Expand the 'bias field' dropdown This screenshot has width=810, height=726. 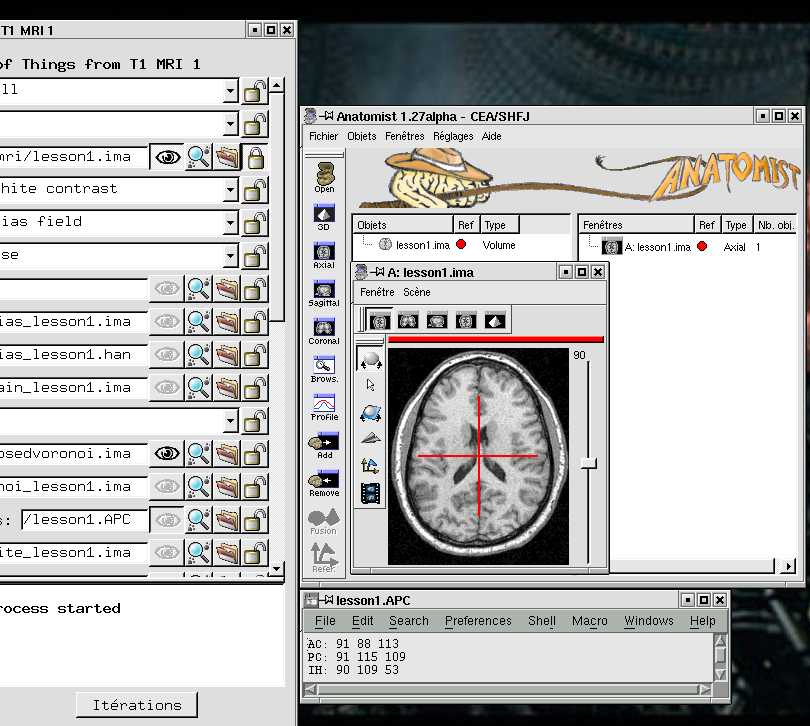(231, 223)
